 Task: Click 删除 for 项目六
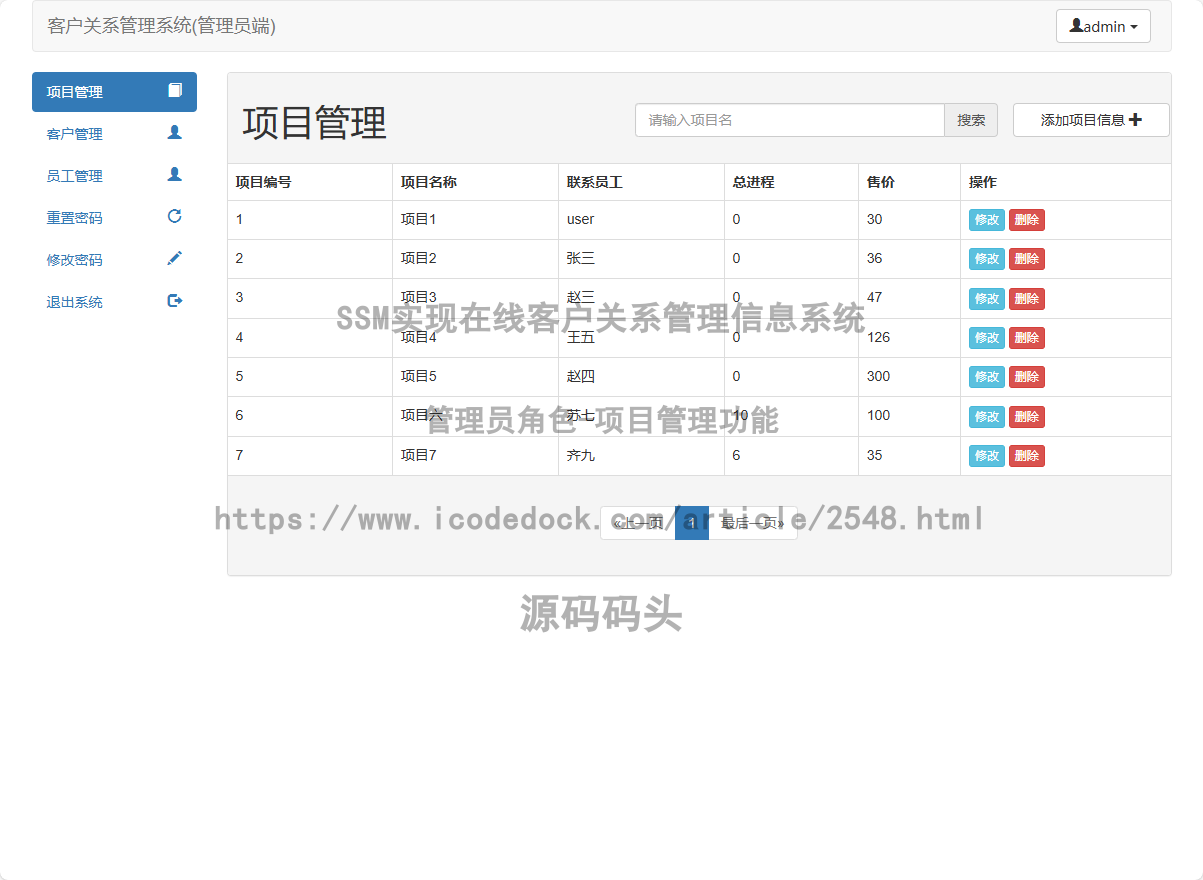pyautogui.click(x=1027, y=417)
